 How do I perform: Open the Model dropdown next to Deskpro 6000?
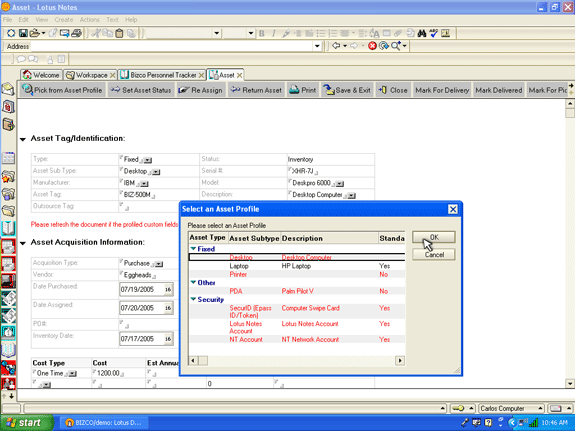coord(340,184)
